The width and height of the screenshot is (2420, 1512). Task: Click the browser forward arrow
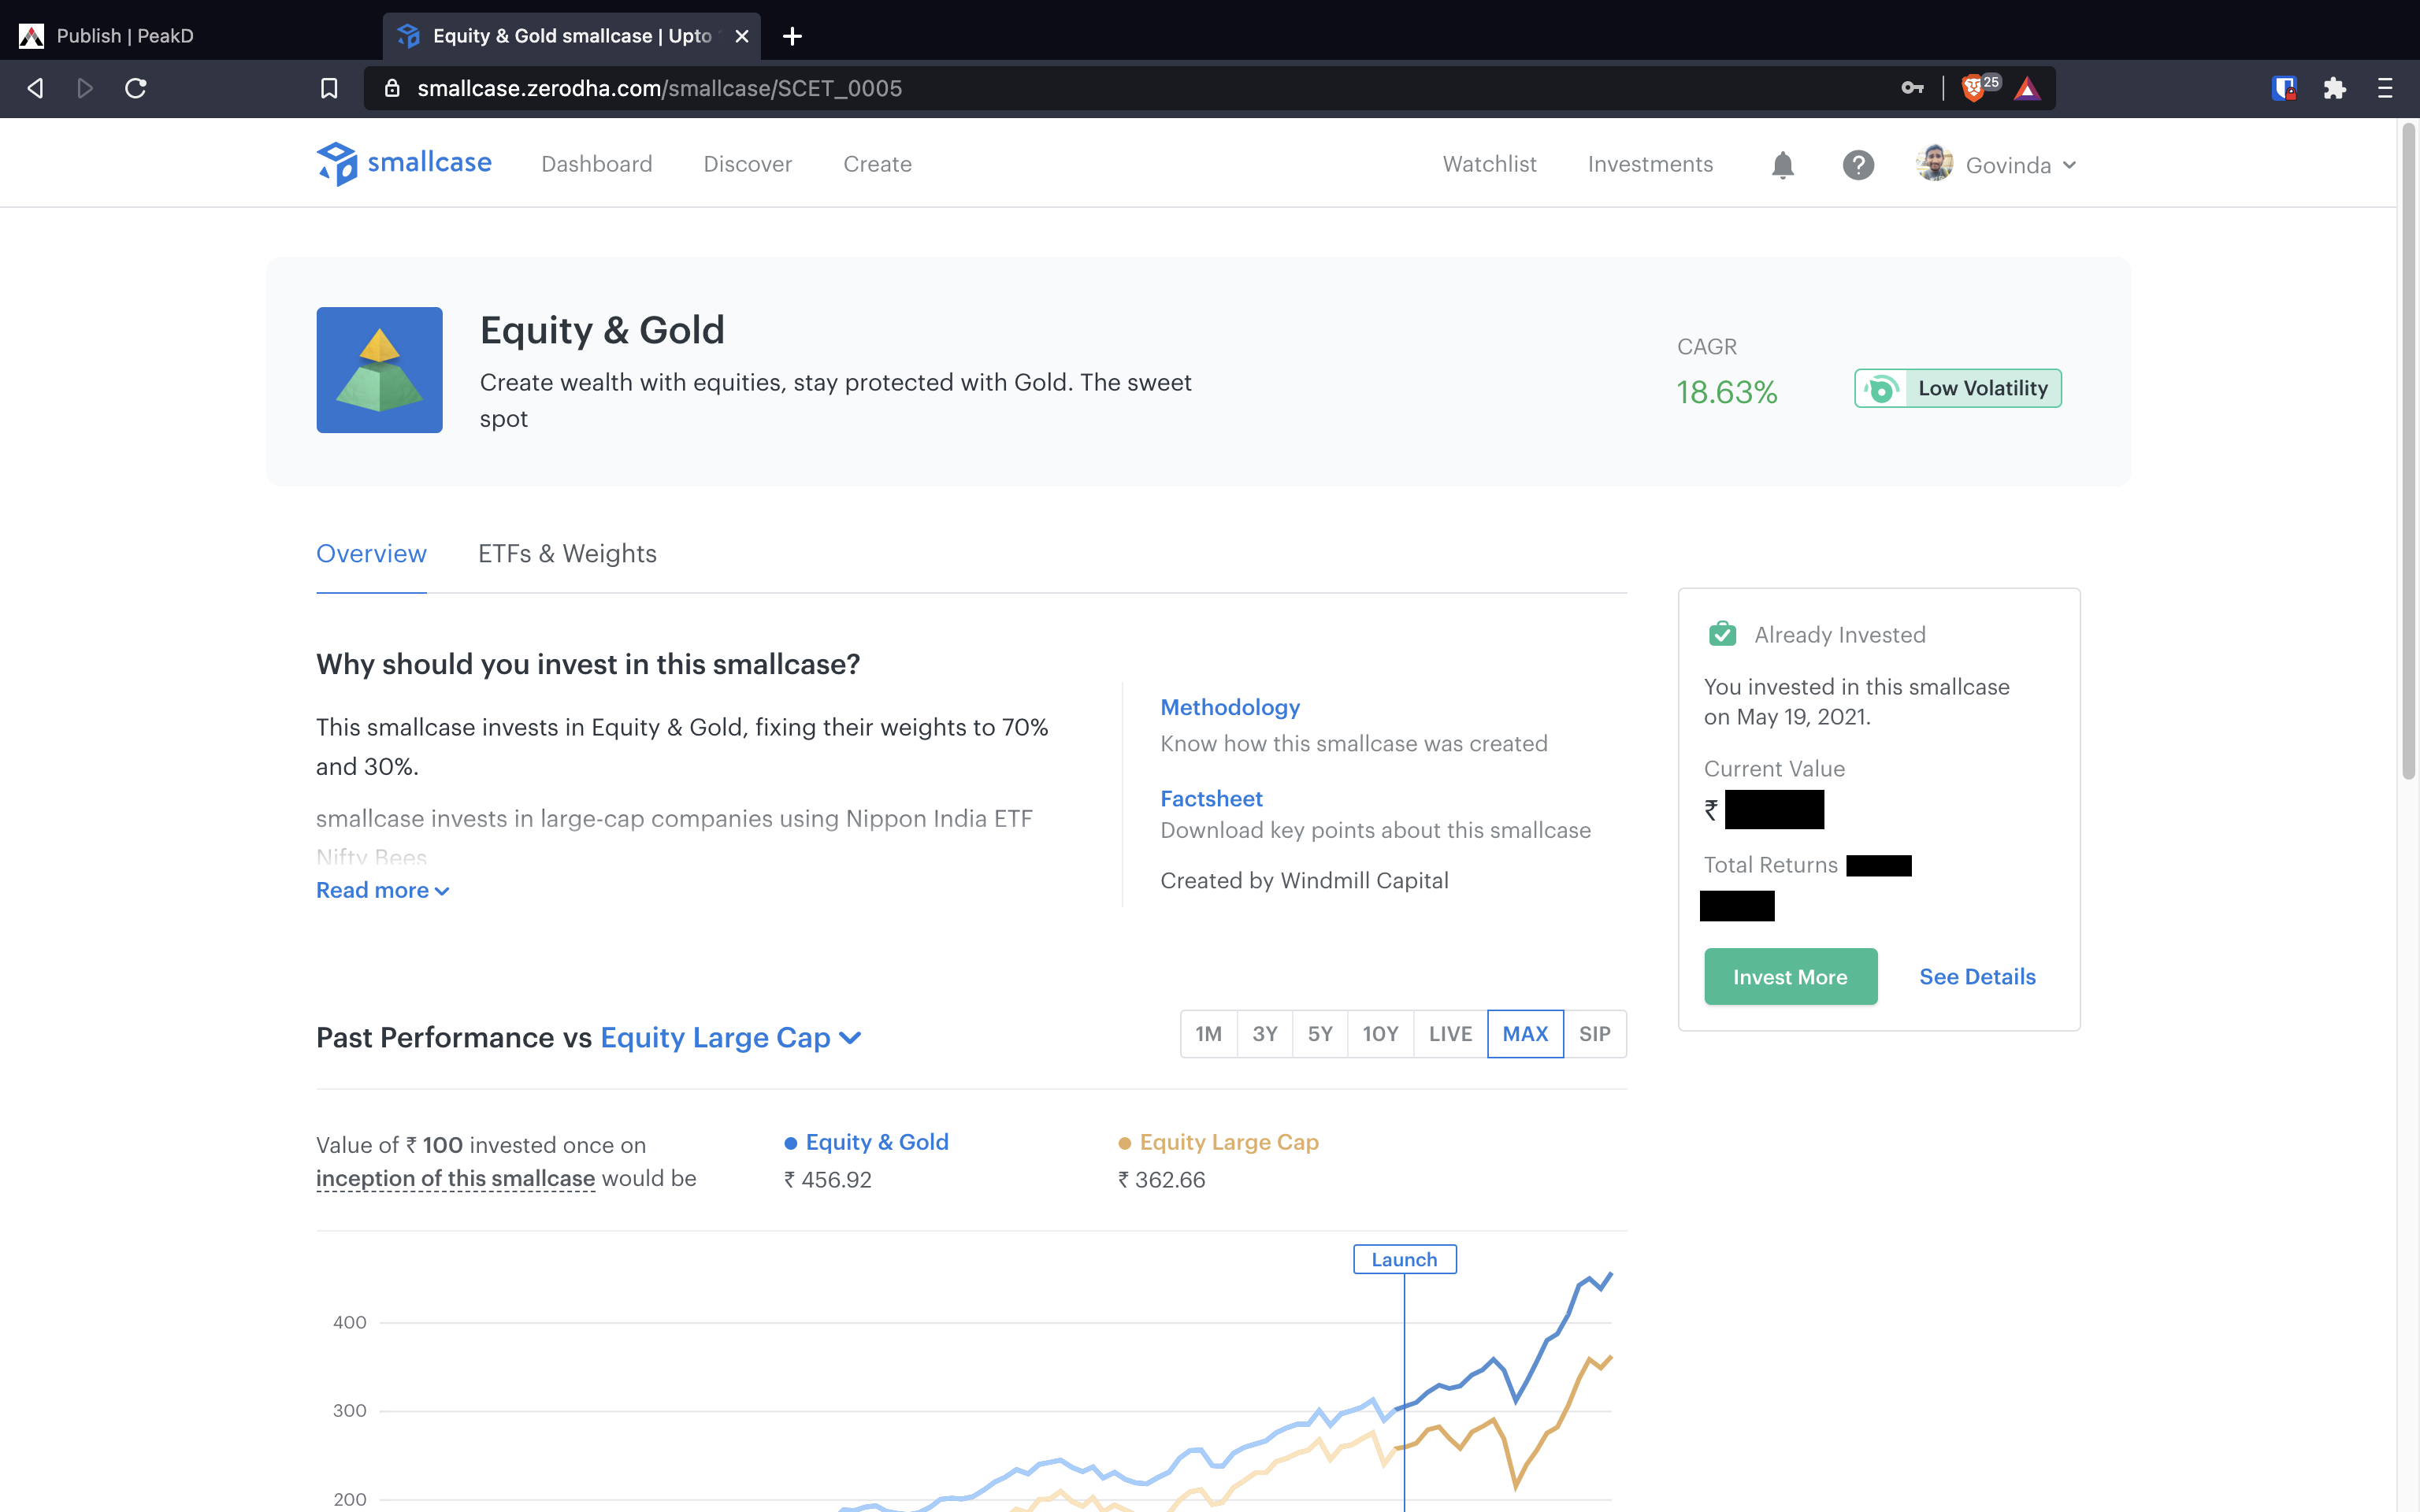[85, 88]
